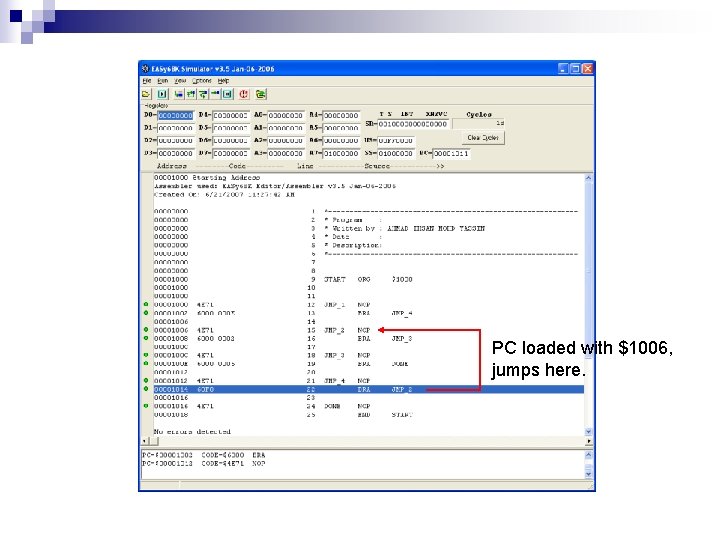This screenshot has width=720, height=540.
Task: Click the A3 register field
Action: click(286, 153)
